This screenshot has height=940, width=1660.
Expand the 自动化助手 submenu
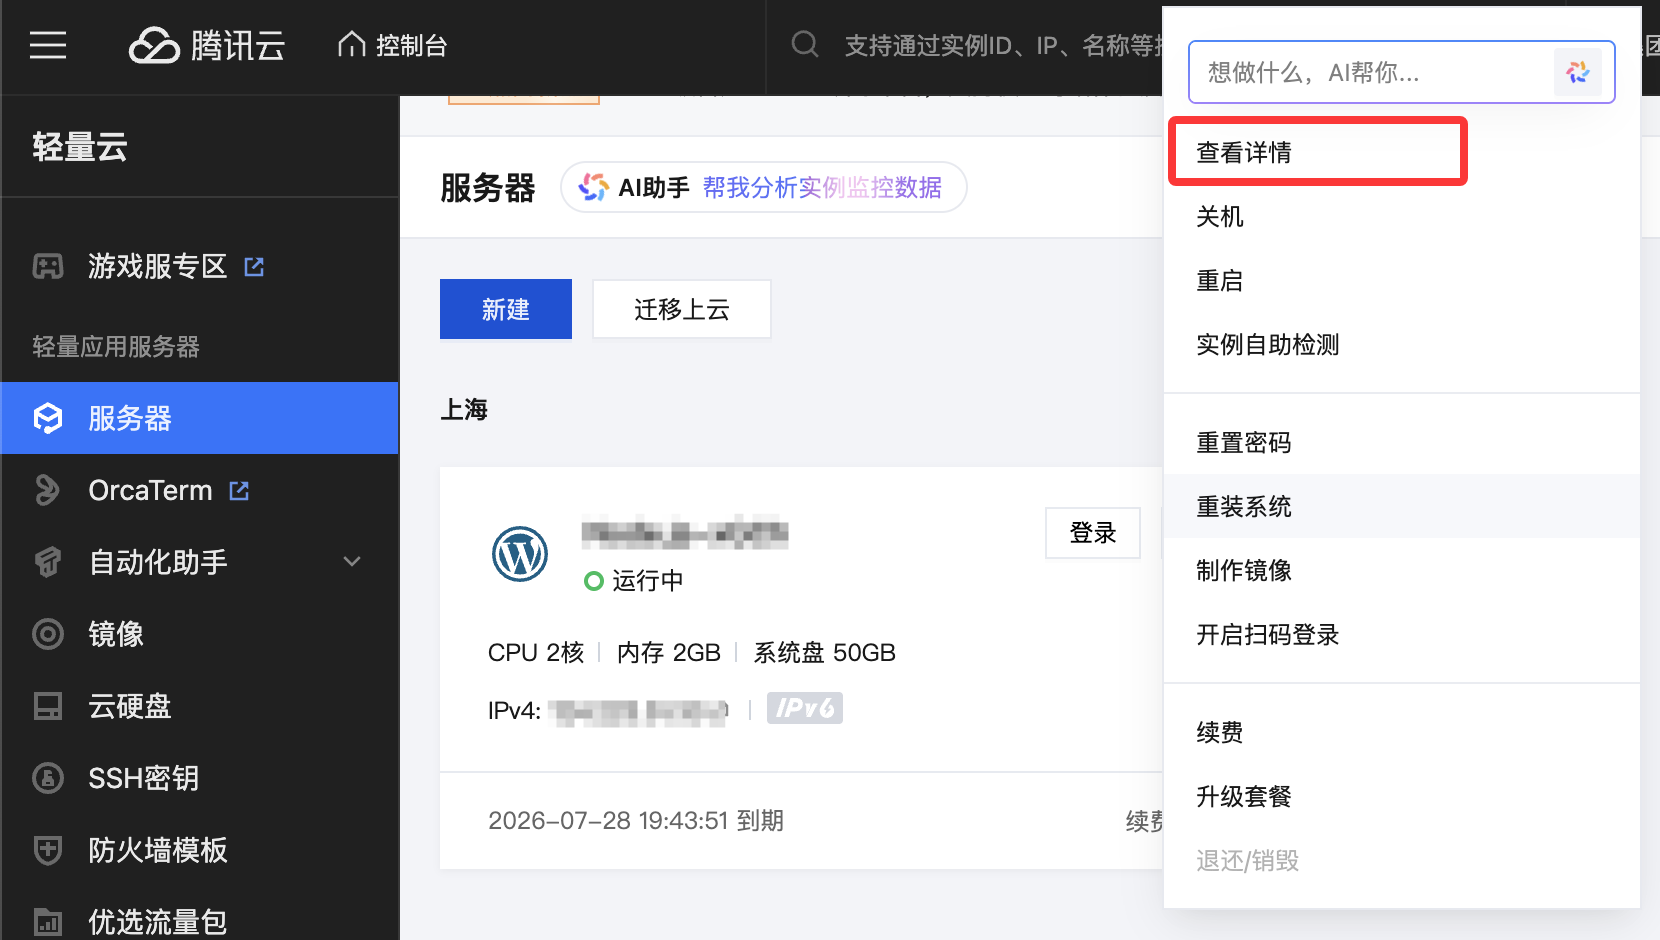click(351, 562)
